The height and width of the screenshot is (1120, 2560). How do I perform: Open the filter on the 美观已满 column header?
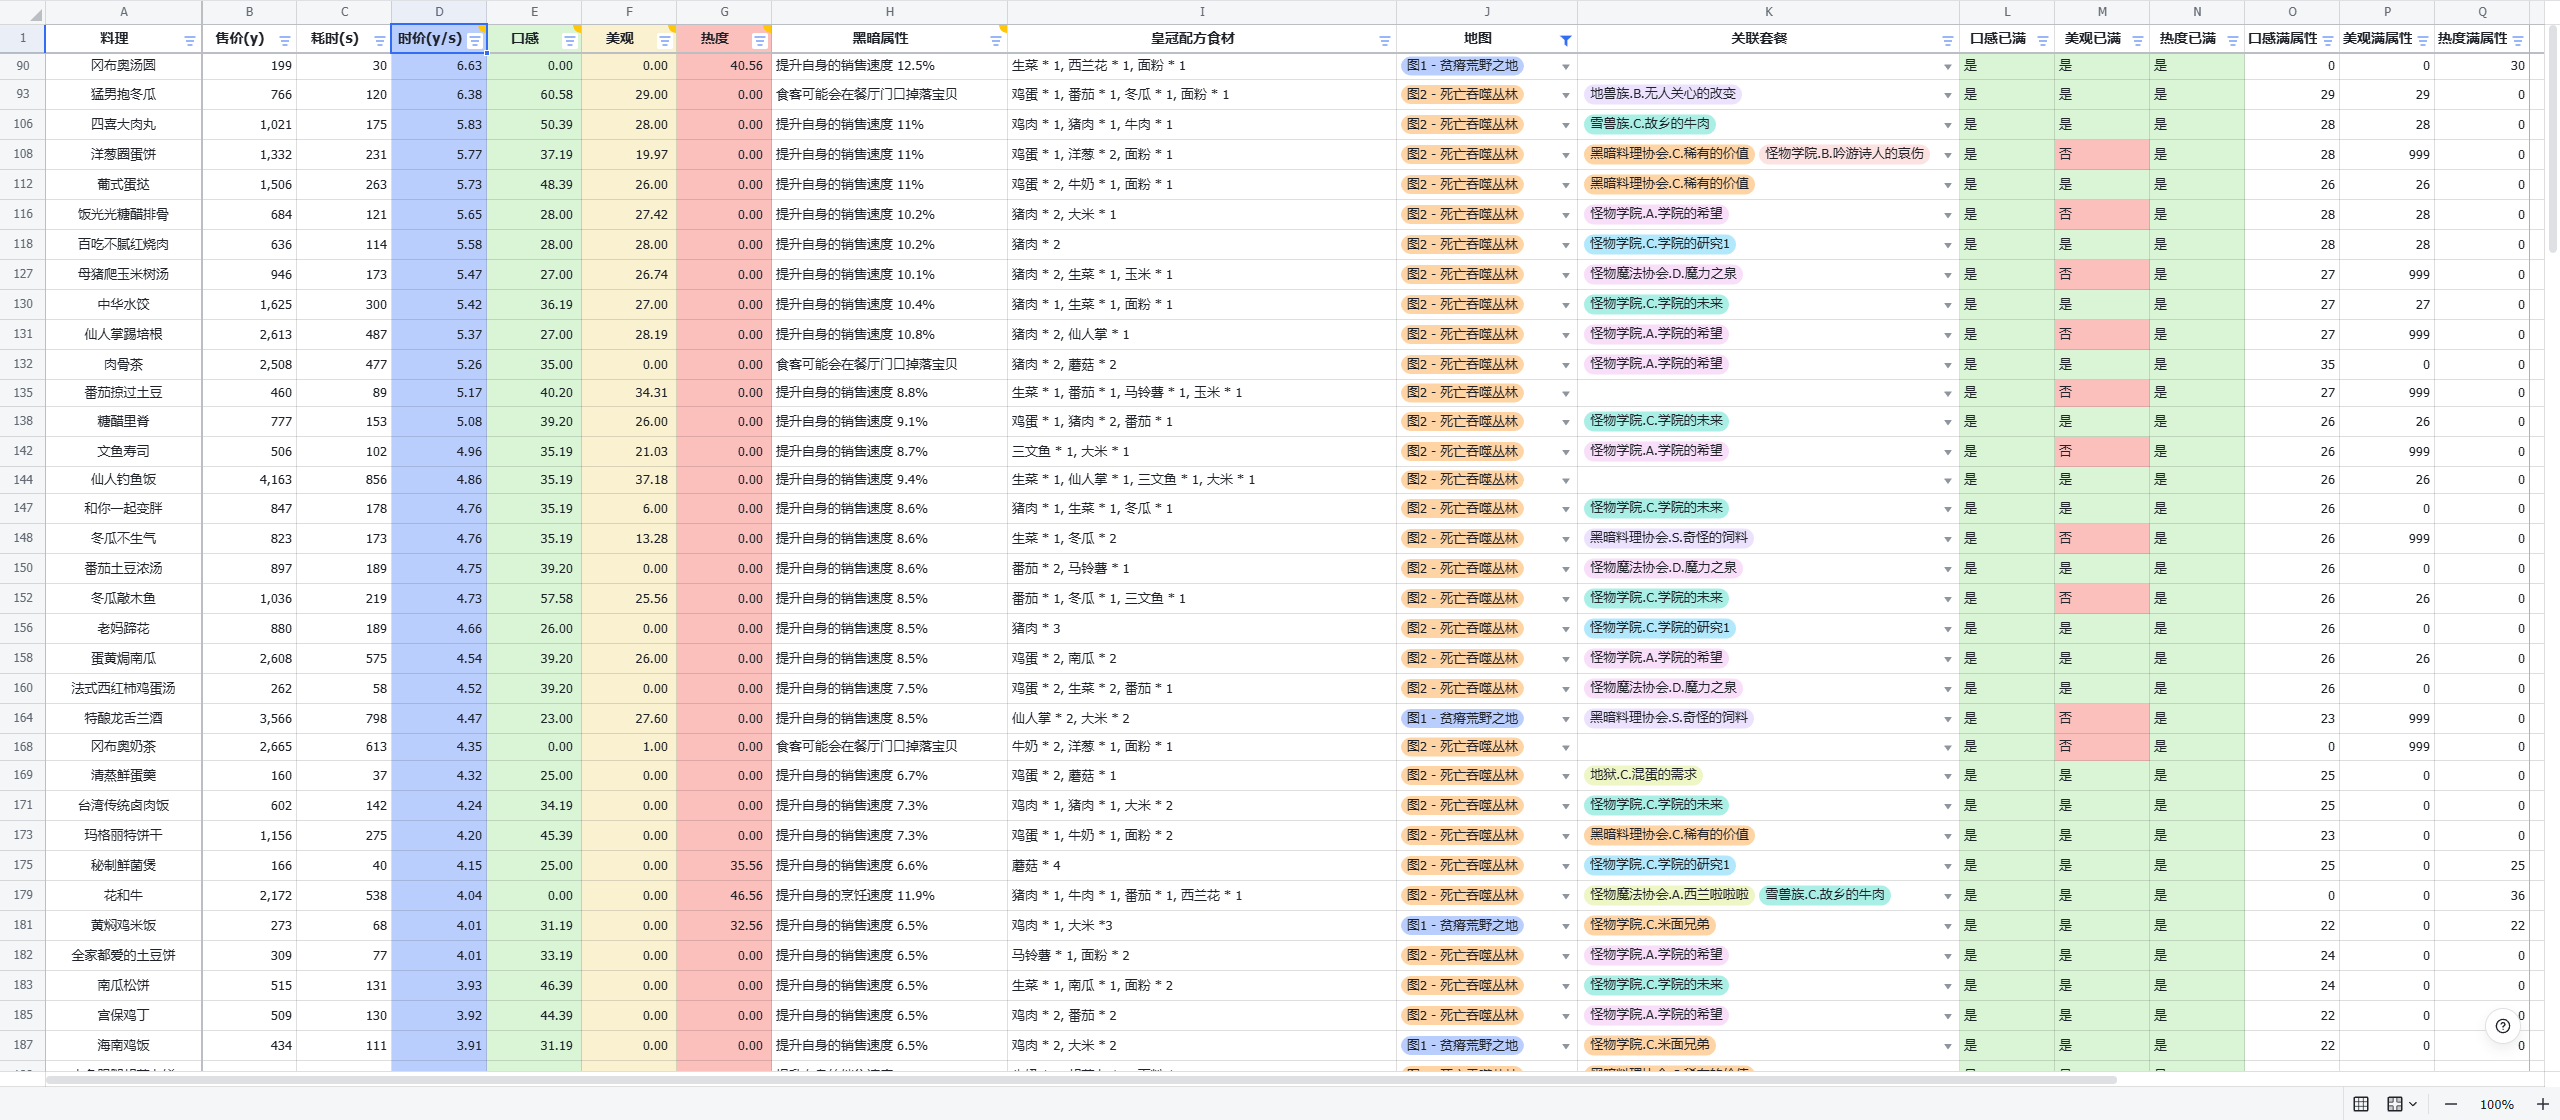(x=2138, y=41)
